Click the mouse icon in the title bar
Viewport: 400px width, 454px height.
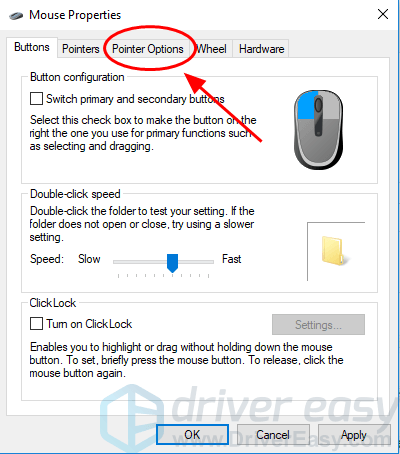click(16, 15)
